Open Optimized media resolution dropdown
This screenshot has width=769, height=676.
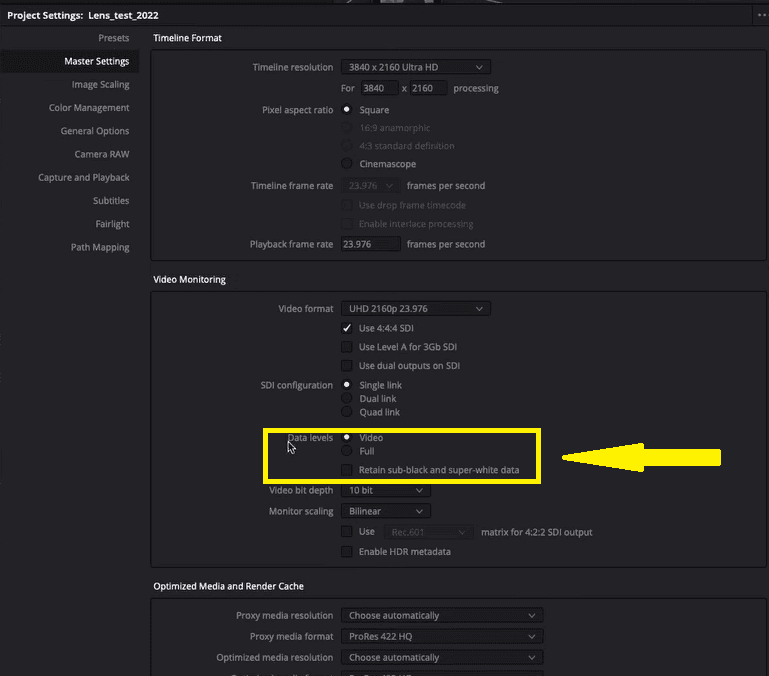point(442,657)
